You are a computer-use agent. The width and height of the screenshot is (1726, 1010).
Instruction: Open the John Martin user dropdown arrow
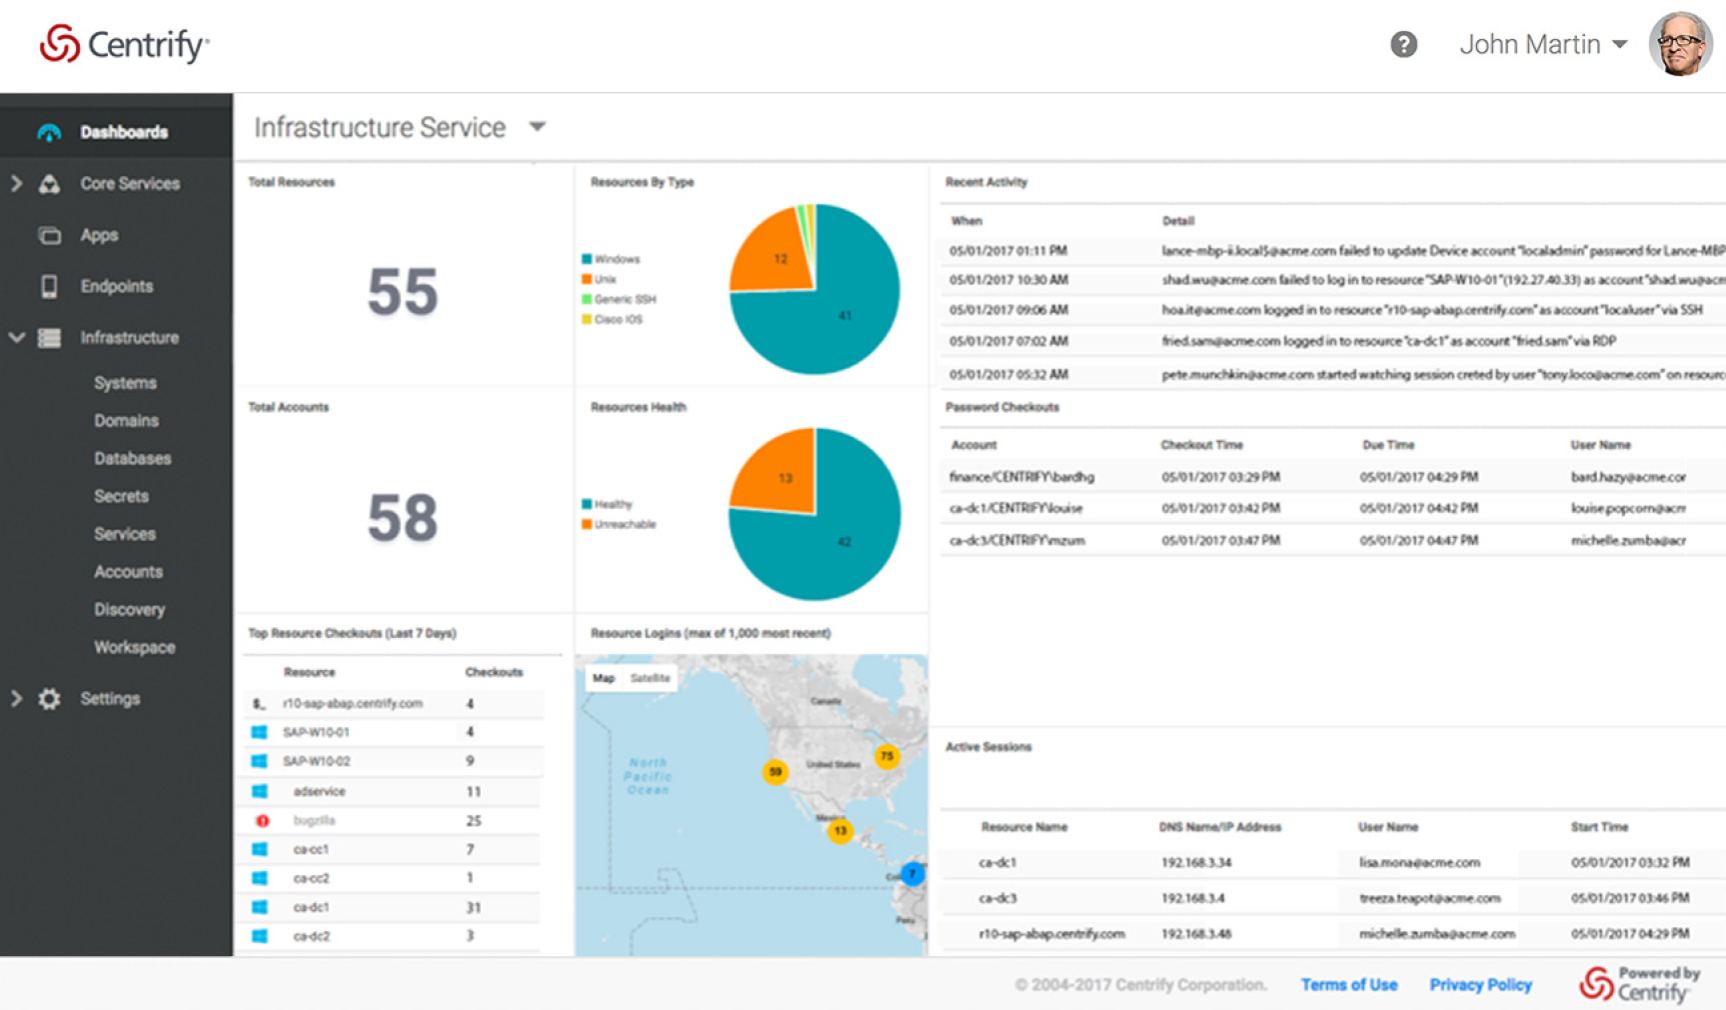(x=1620, y=44)
